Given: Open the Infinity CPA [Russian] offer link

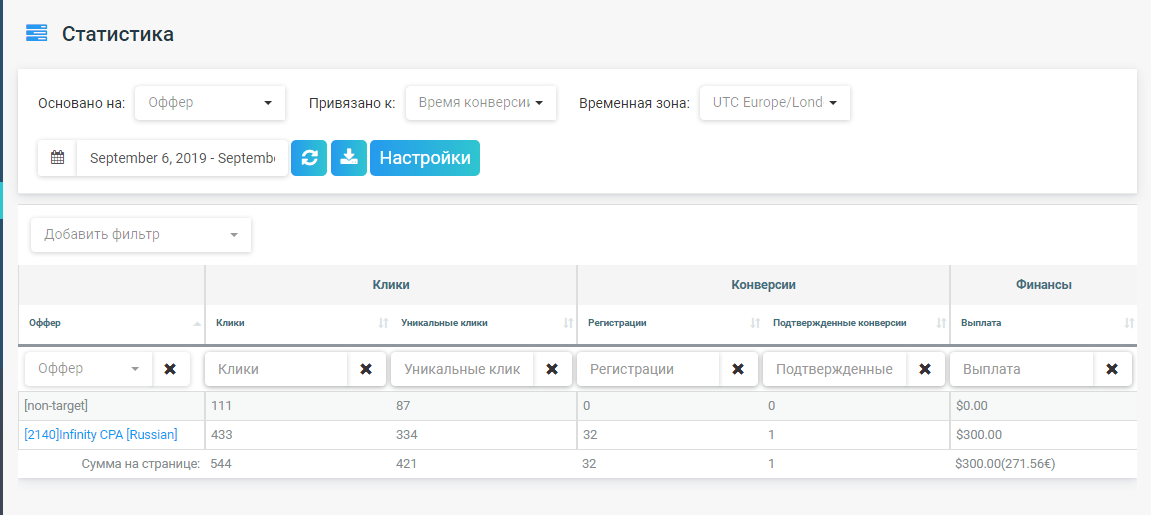Looking at the screenshot, I should click(101, 435).
